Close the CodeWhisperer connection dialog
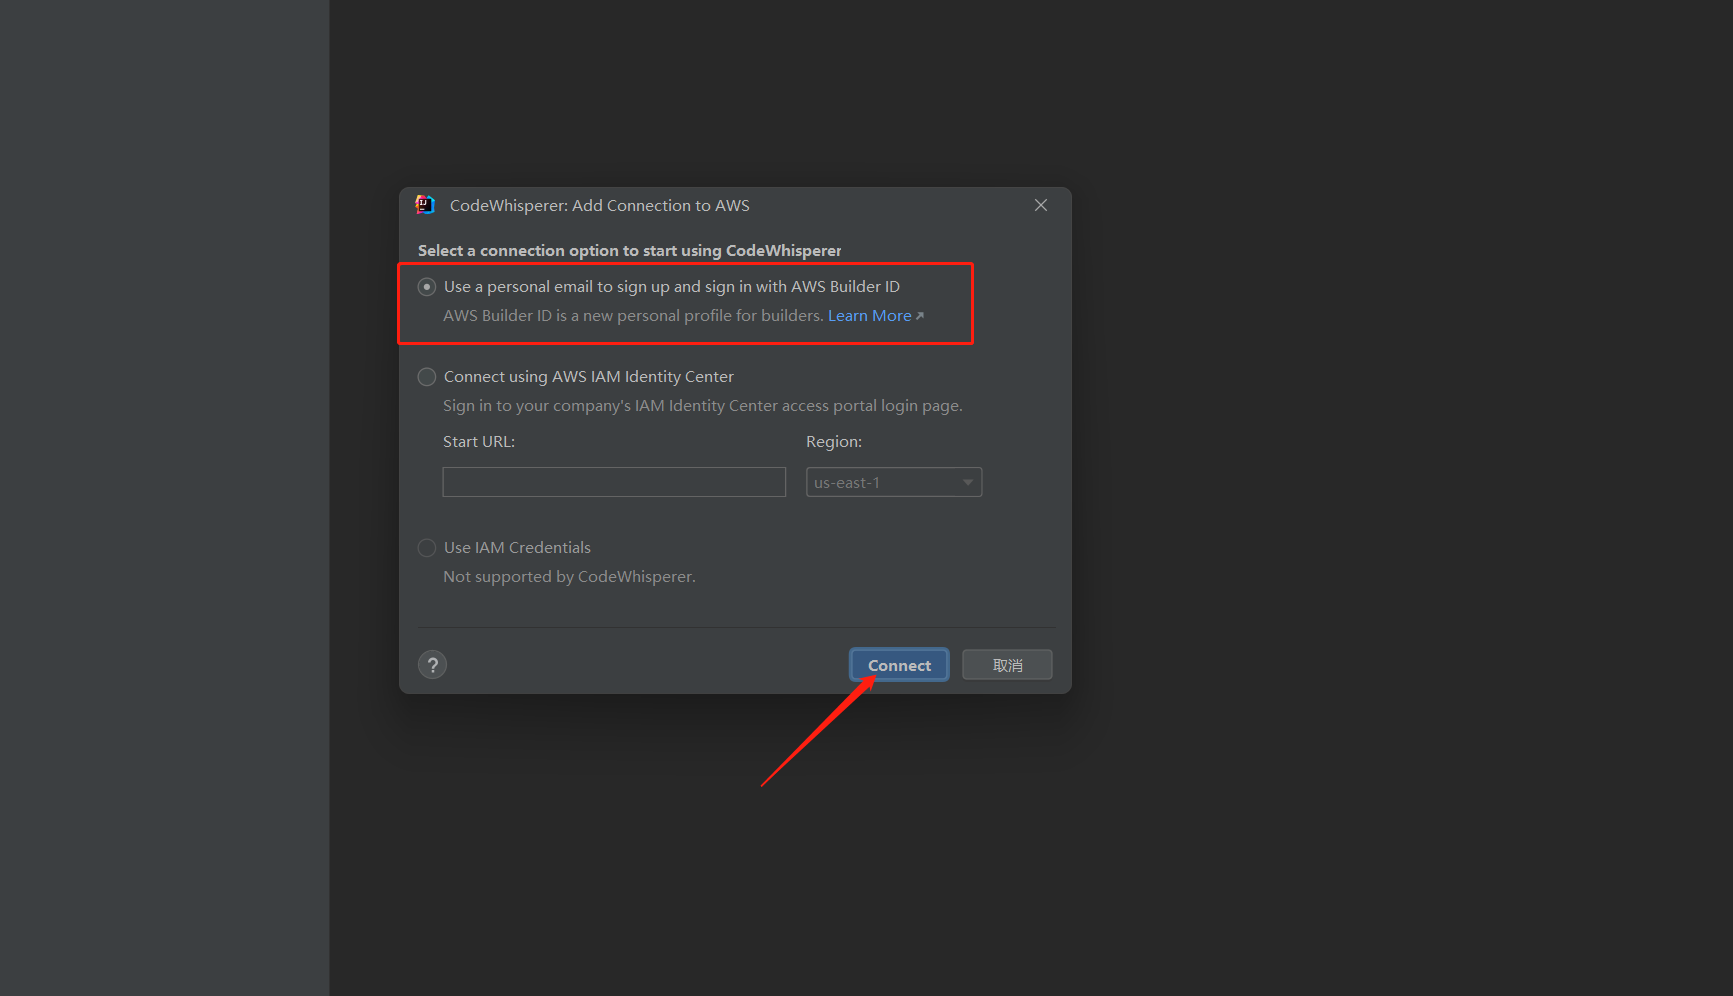The height and width of the screenshot is (996, 1733). [x=1040, y=204]
